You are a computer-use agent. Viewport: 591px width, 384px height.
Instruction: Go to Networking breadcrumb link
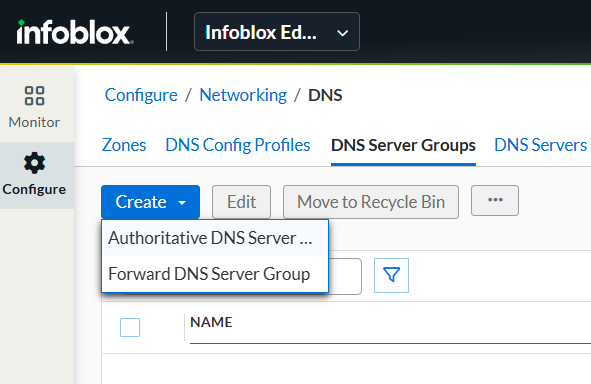pyautogui.click(x=243, y=95)
